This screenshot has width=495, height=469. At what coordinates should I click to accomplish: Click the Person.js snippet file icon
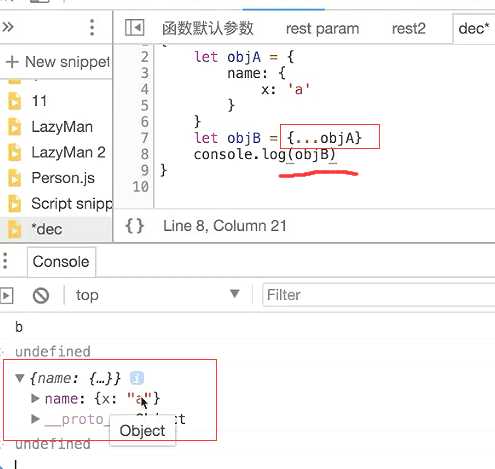click(14, 178)
